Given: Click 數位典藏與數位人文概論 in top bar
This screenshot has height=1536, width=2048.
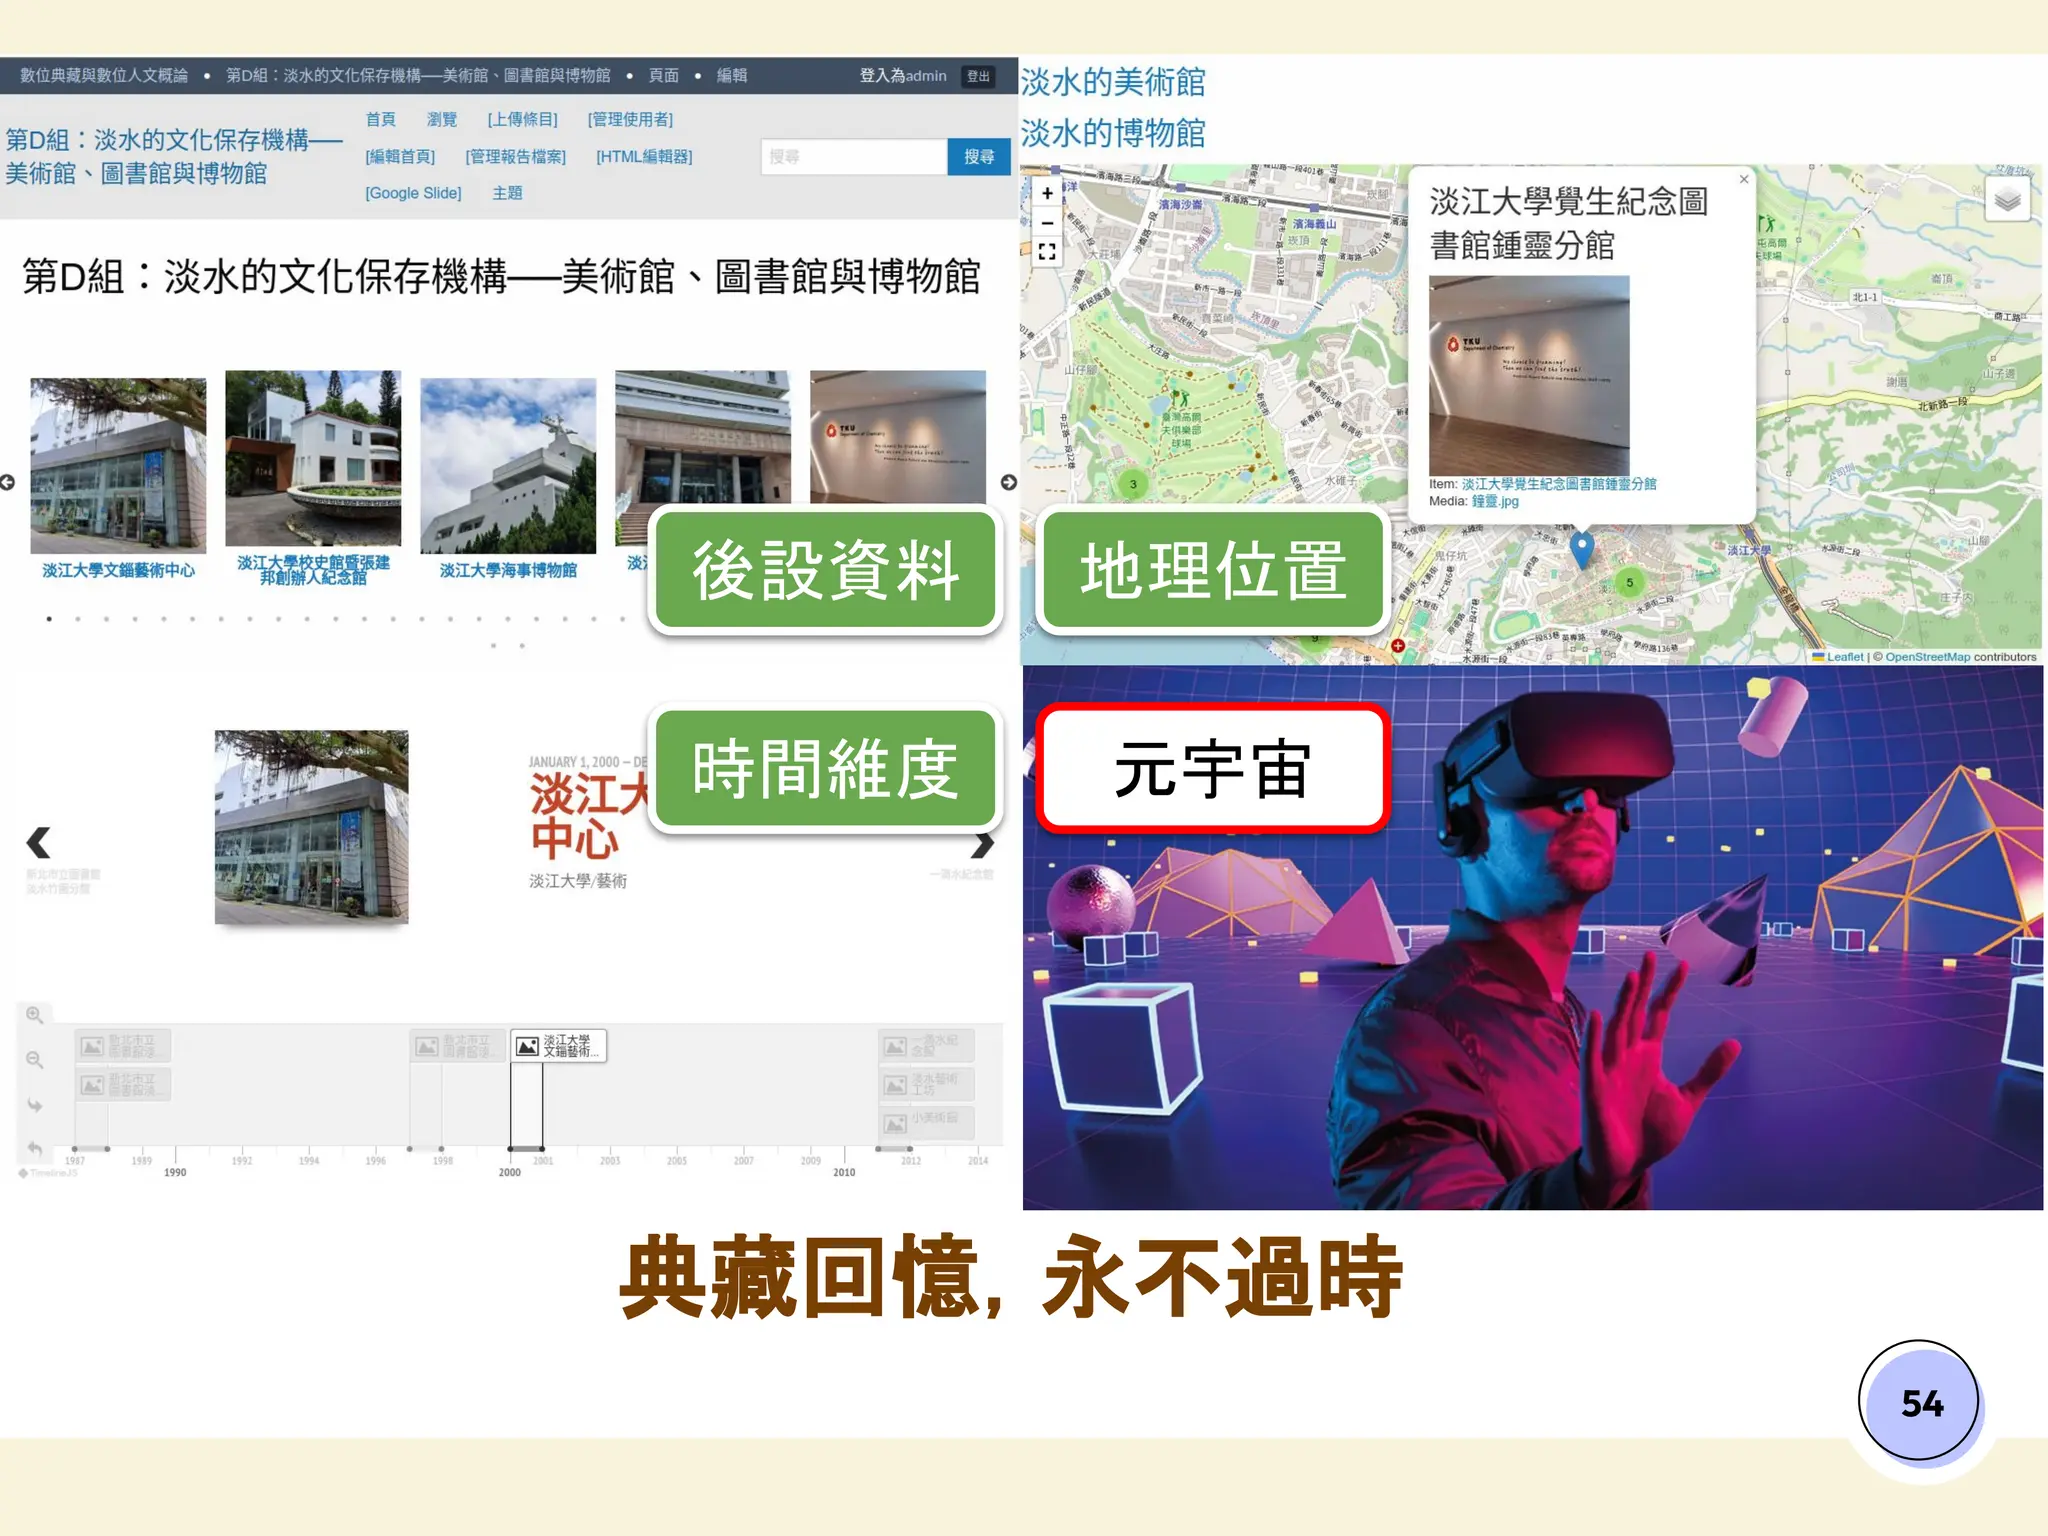Looking at the screenshot, I should pos(104,76).
